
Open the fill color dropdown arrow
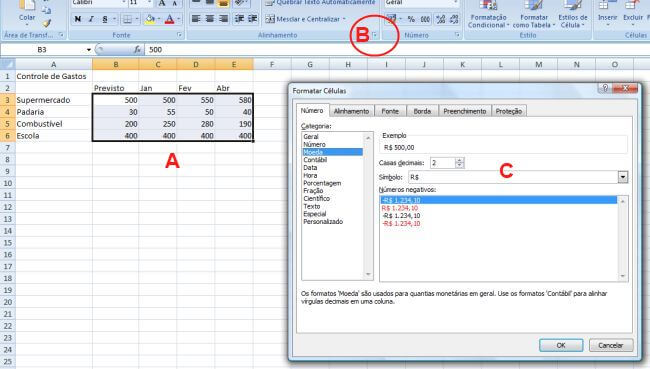click(159, 19)
